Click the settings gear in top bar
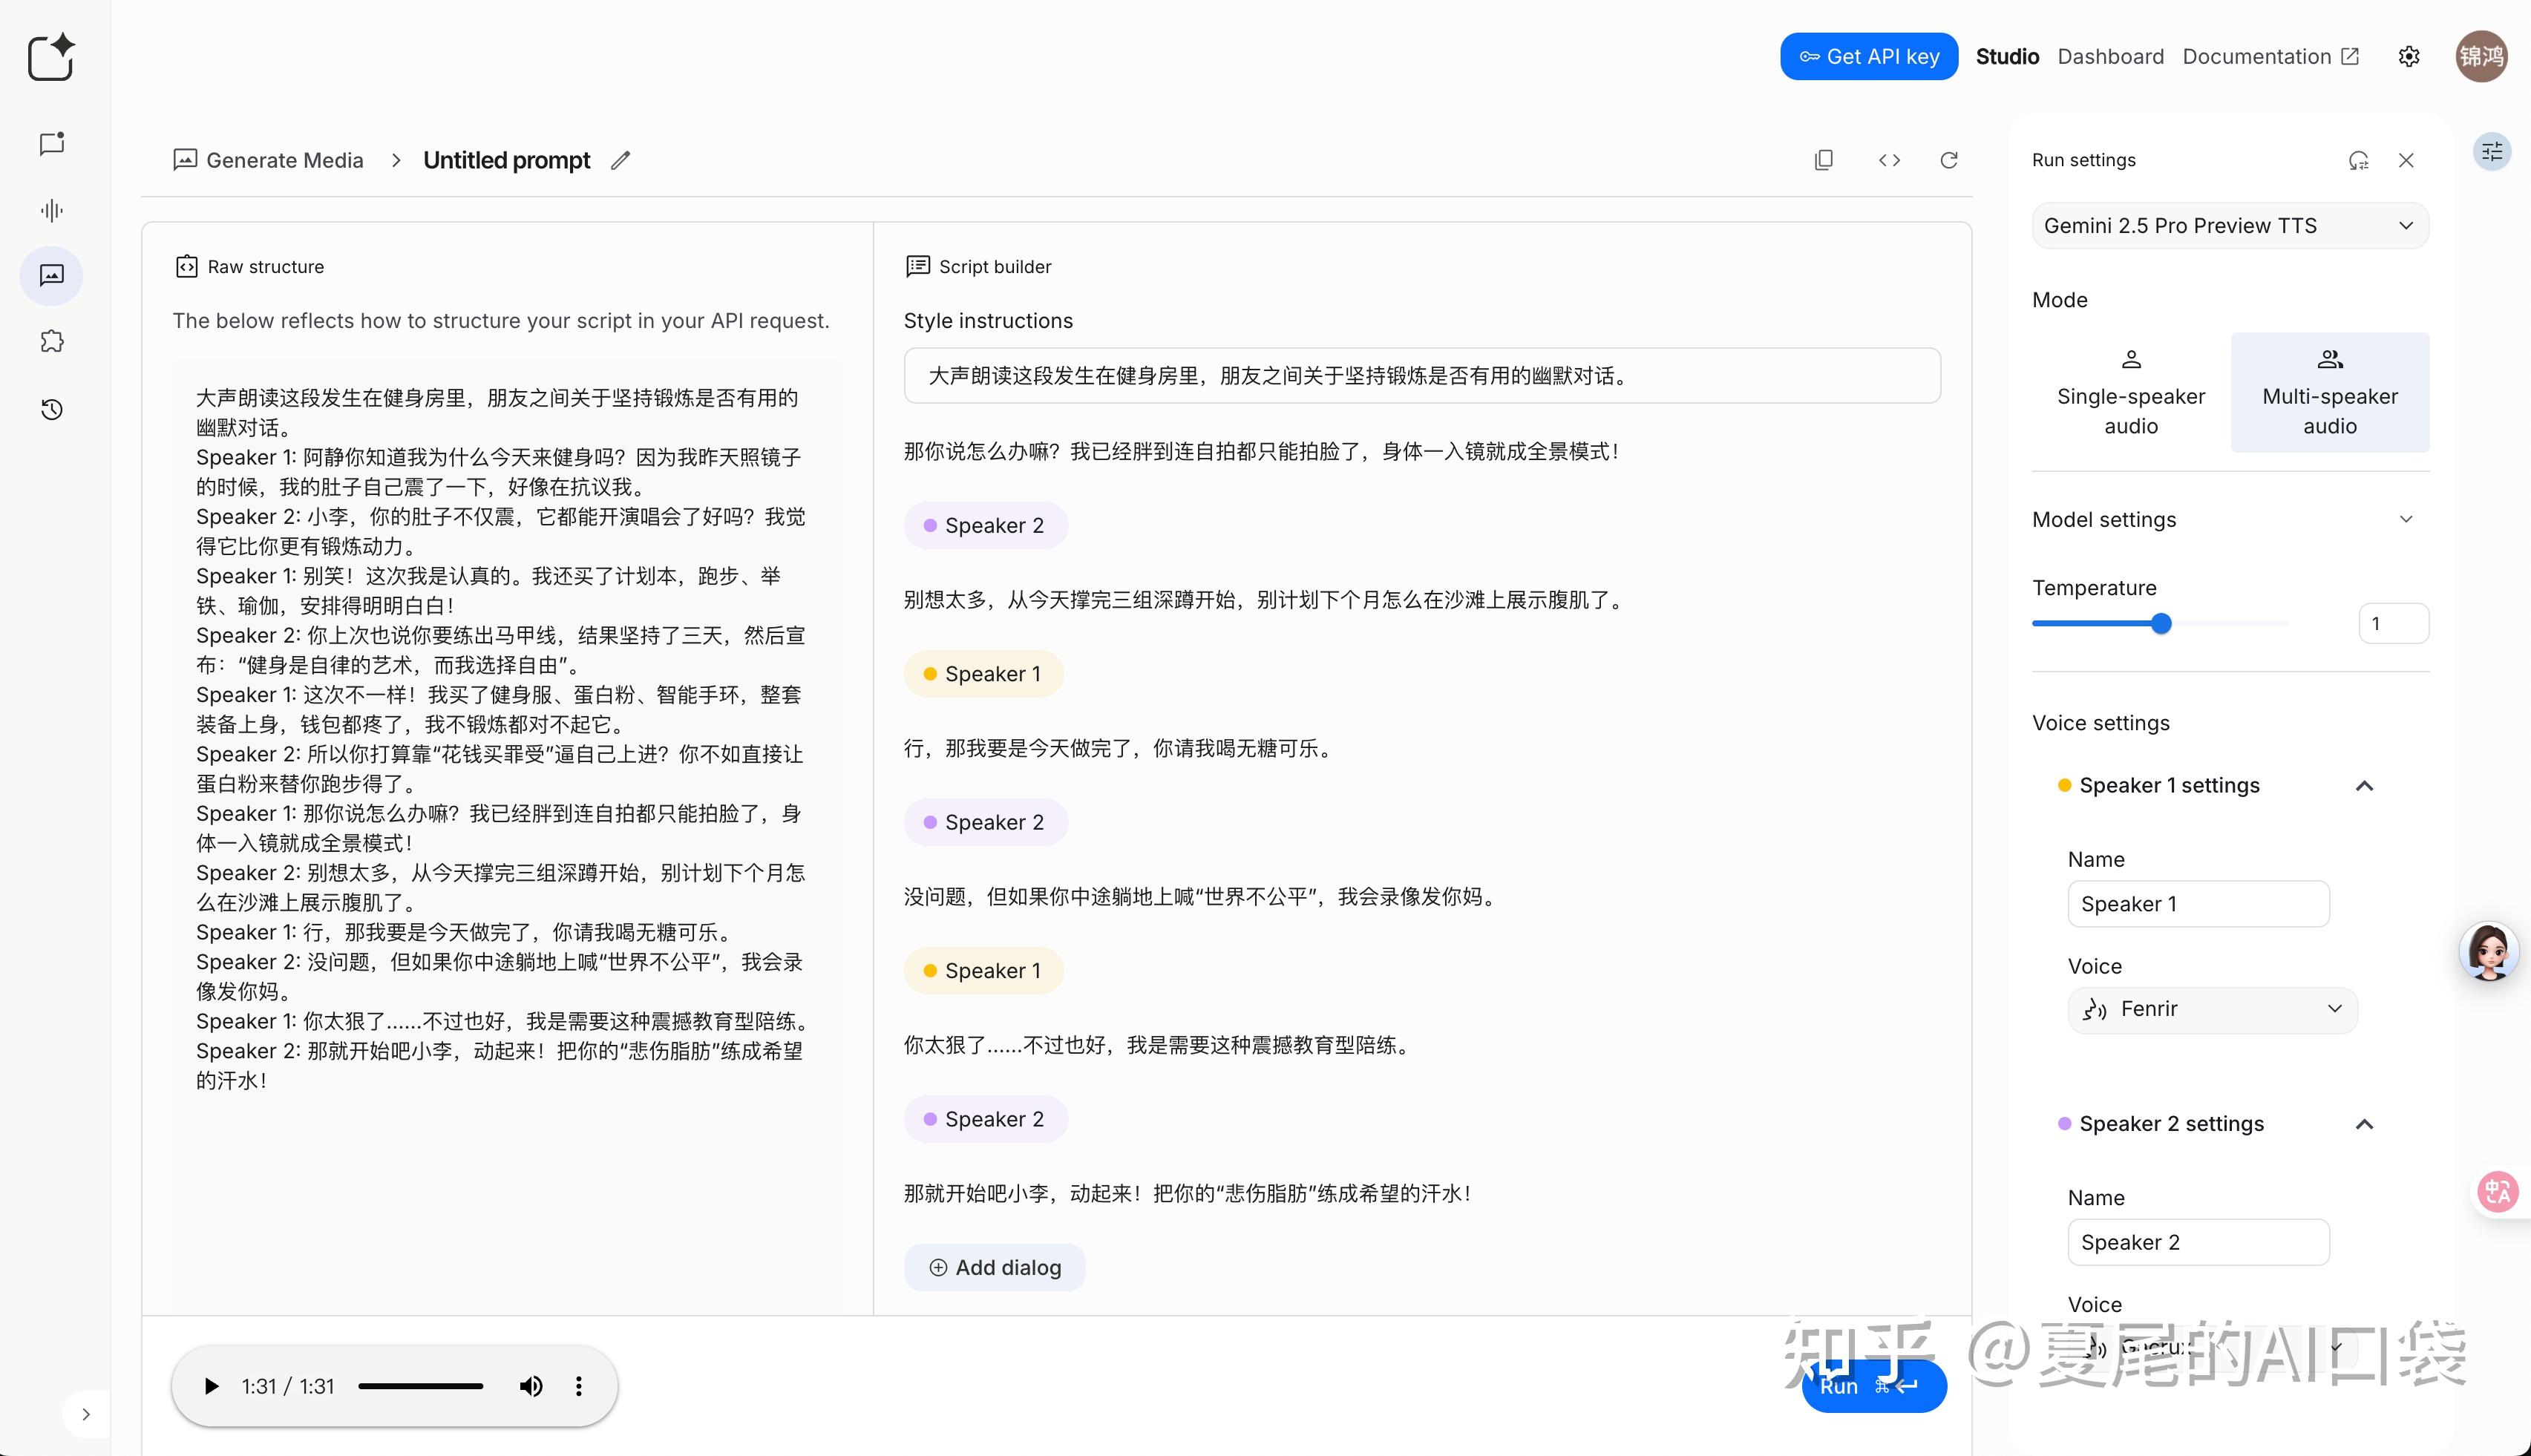Viewport: 2531px width, 1456px height. pos(2409,57)
